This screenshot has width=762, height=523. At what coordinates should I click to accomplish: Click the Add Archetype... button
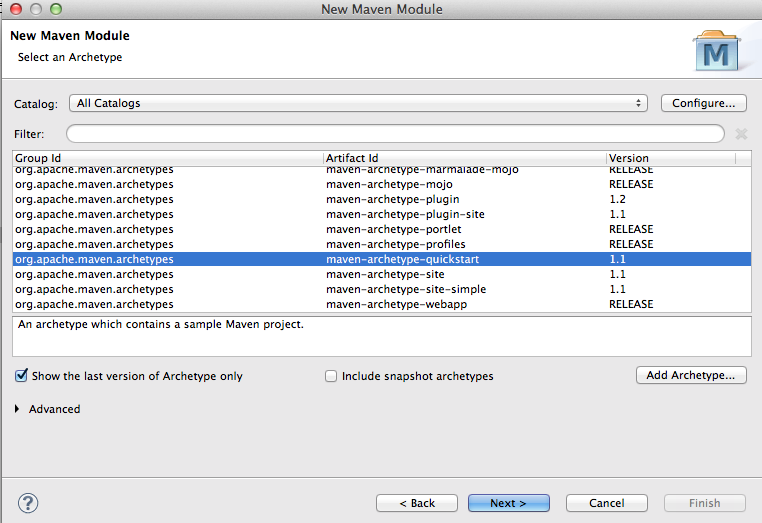tap(691, 375)
